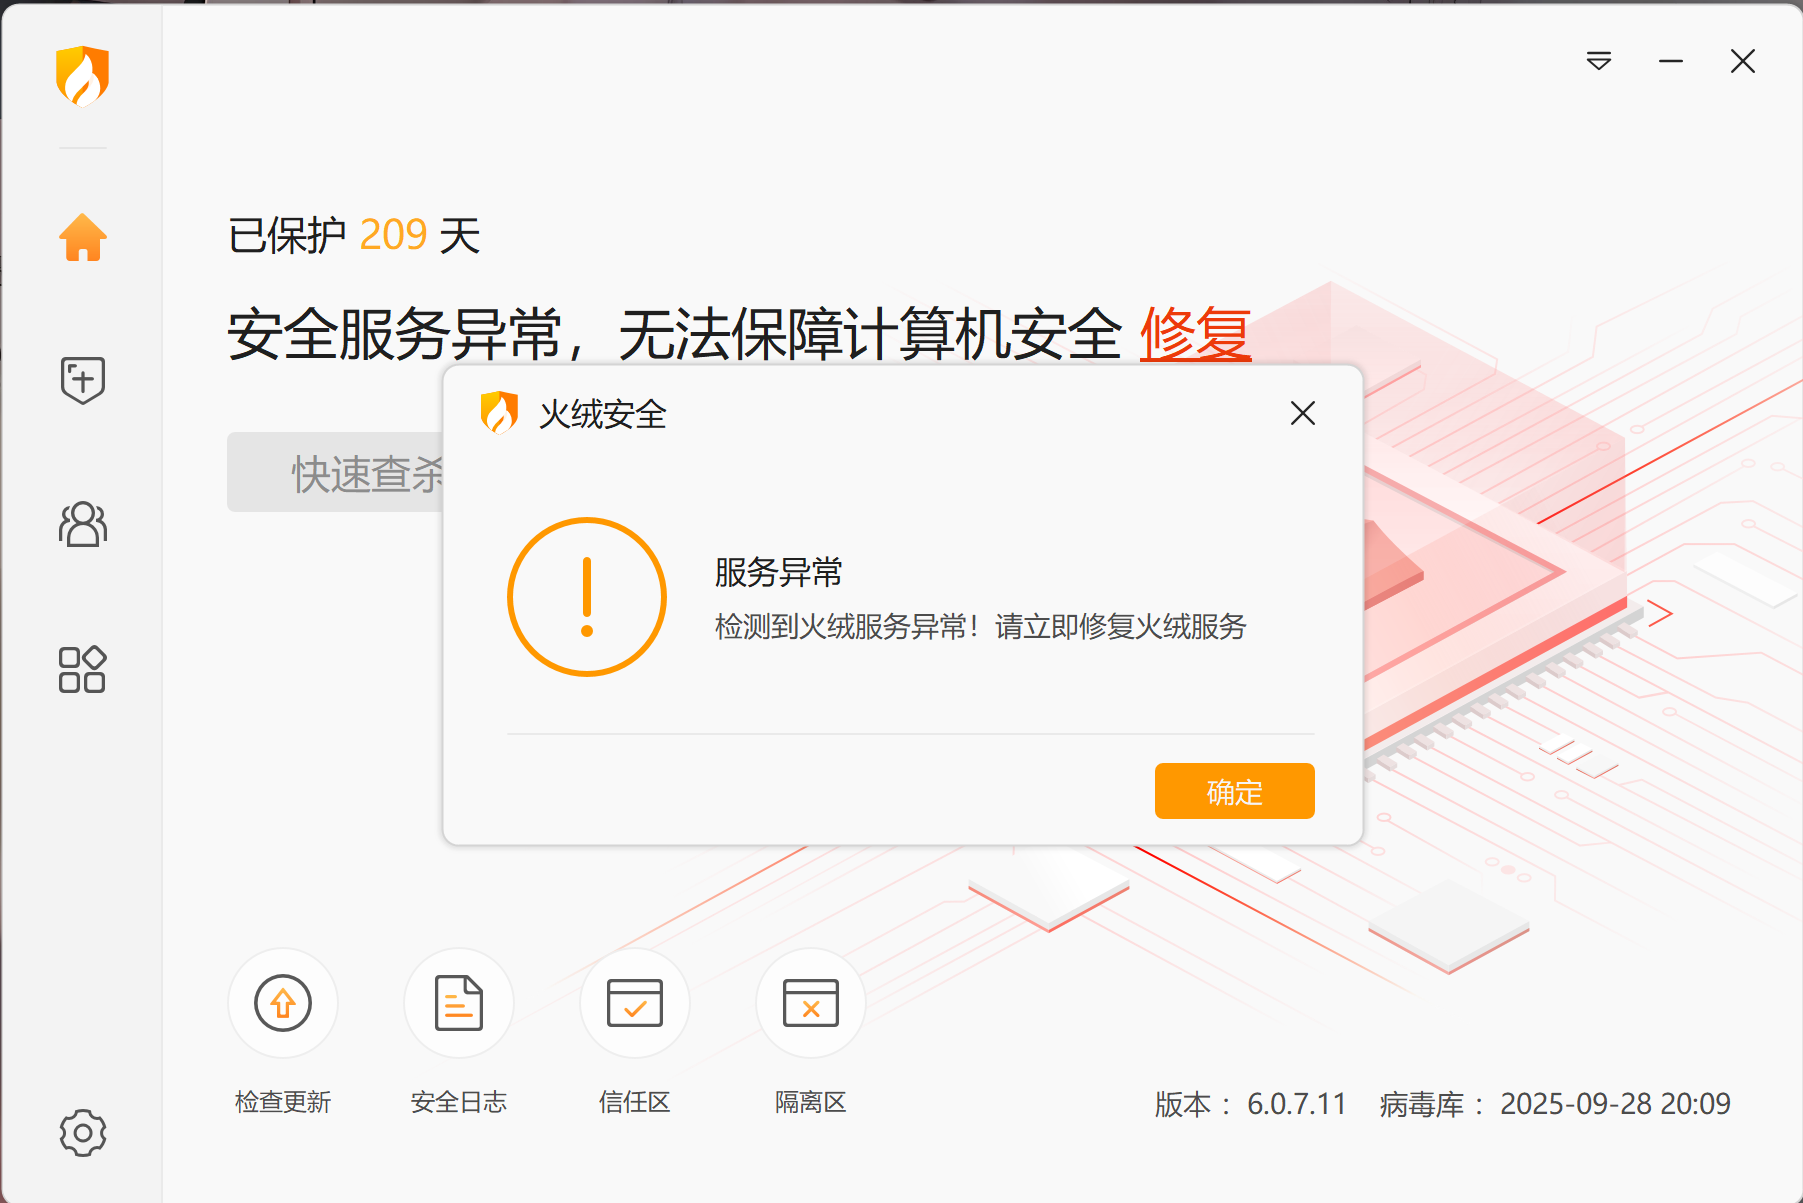This screenshot has width=1803, height=1203.
Task: Click the 火绒安全 dialog title text
Action: coord(603,414)
